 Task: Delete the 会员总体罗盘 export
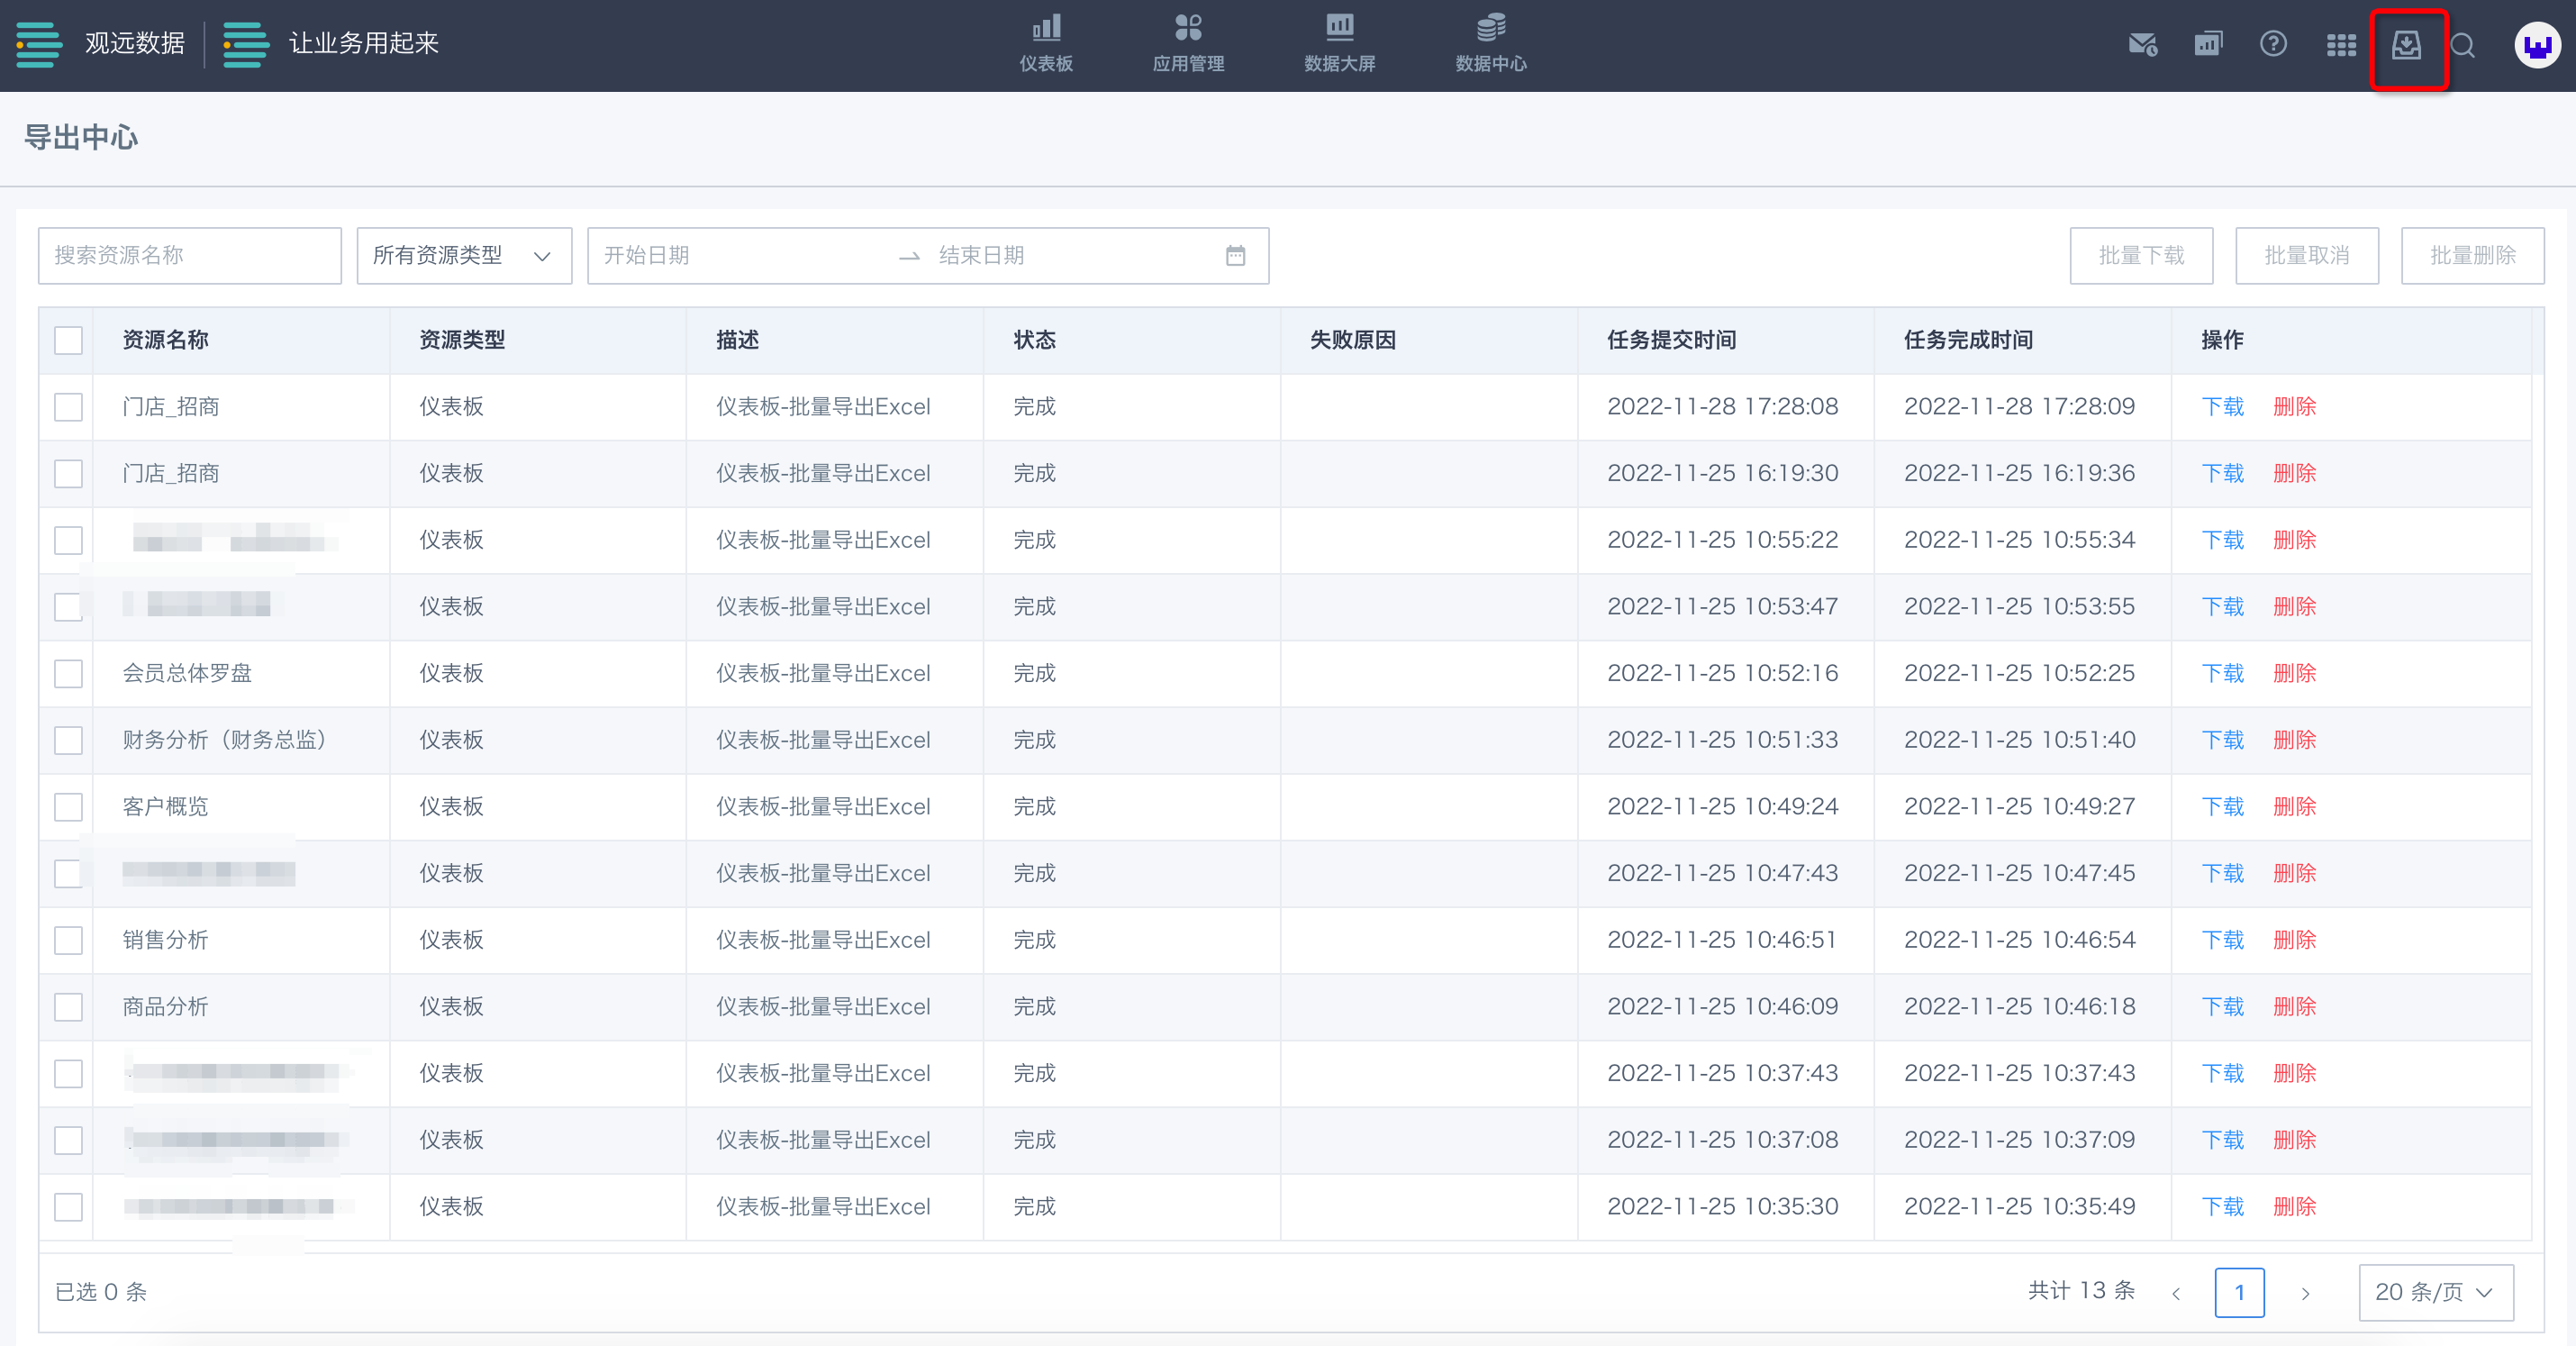(2294, 674)
